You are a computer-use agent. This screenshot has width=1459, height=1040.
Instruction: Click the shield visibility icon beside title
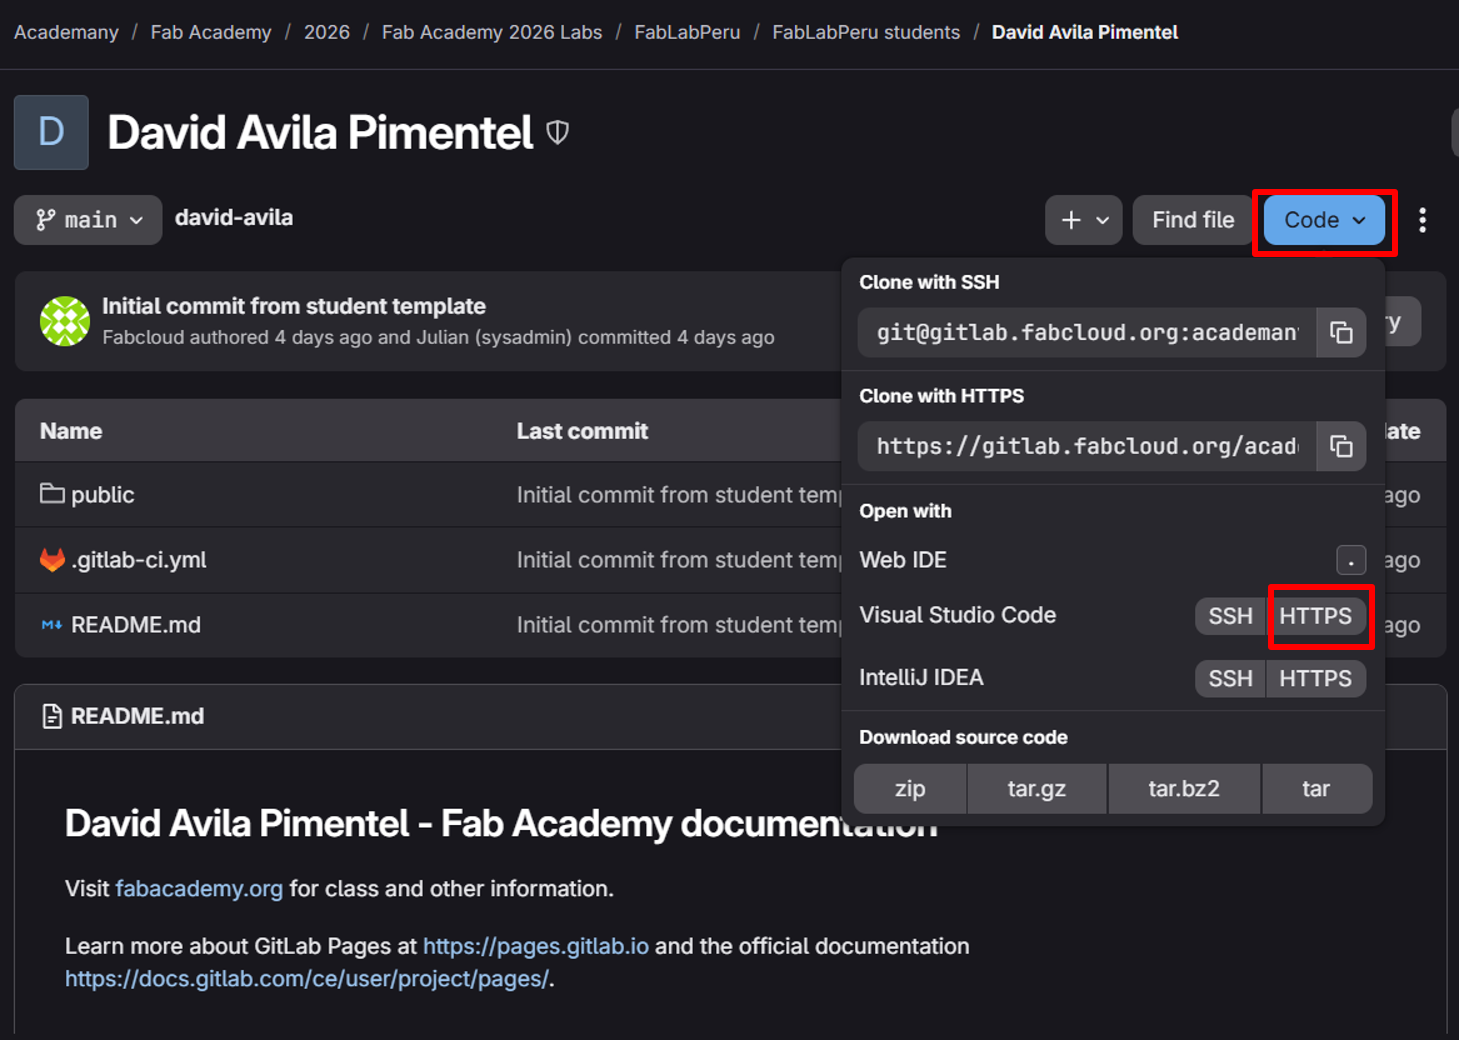point(558,132)
